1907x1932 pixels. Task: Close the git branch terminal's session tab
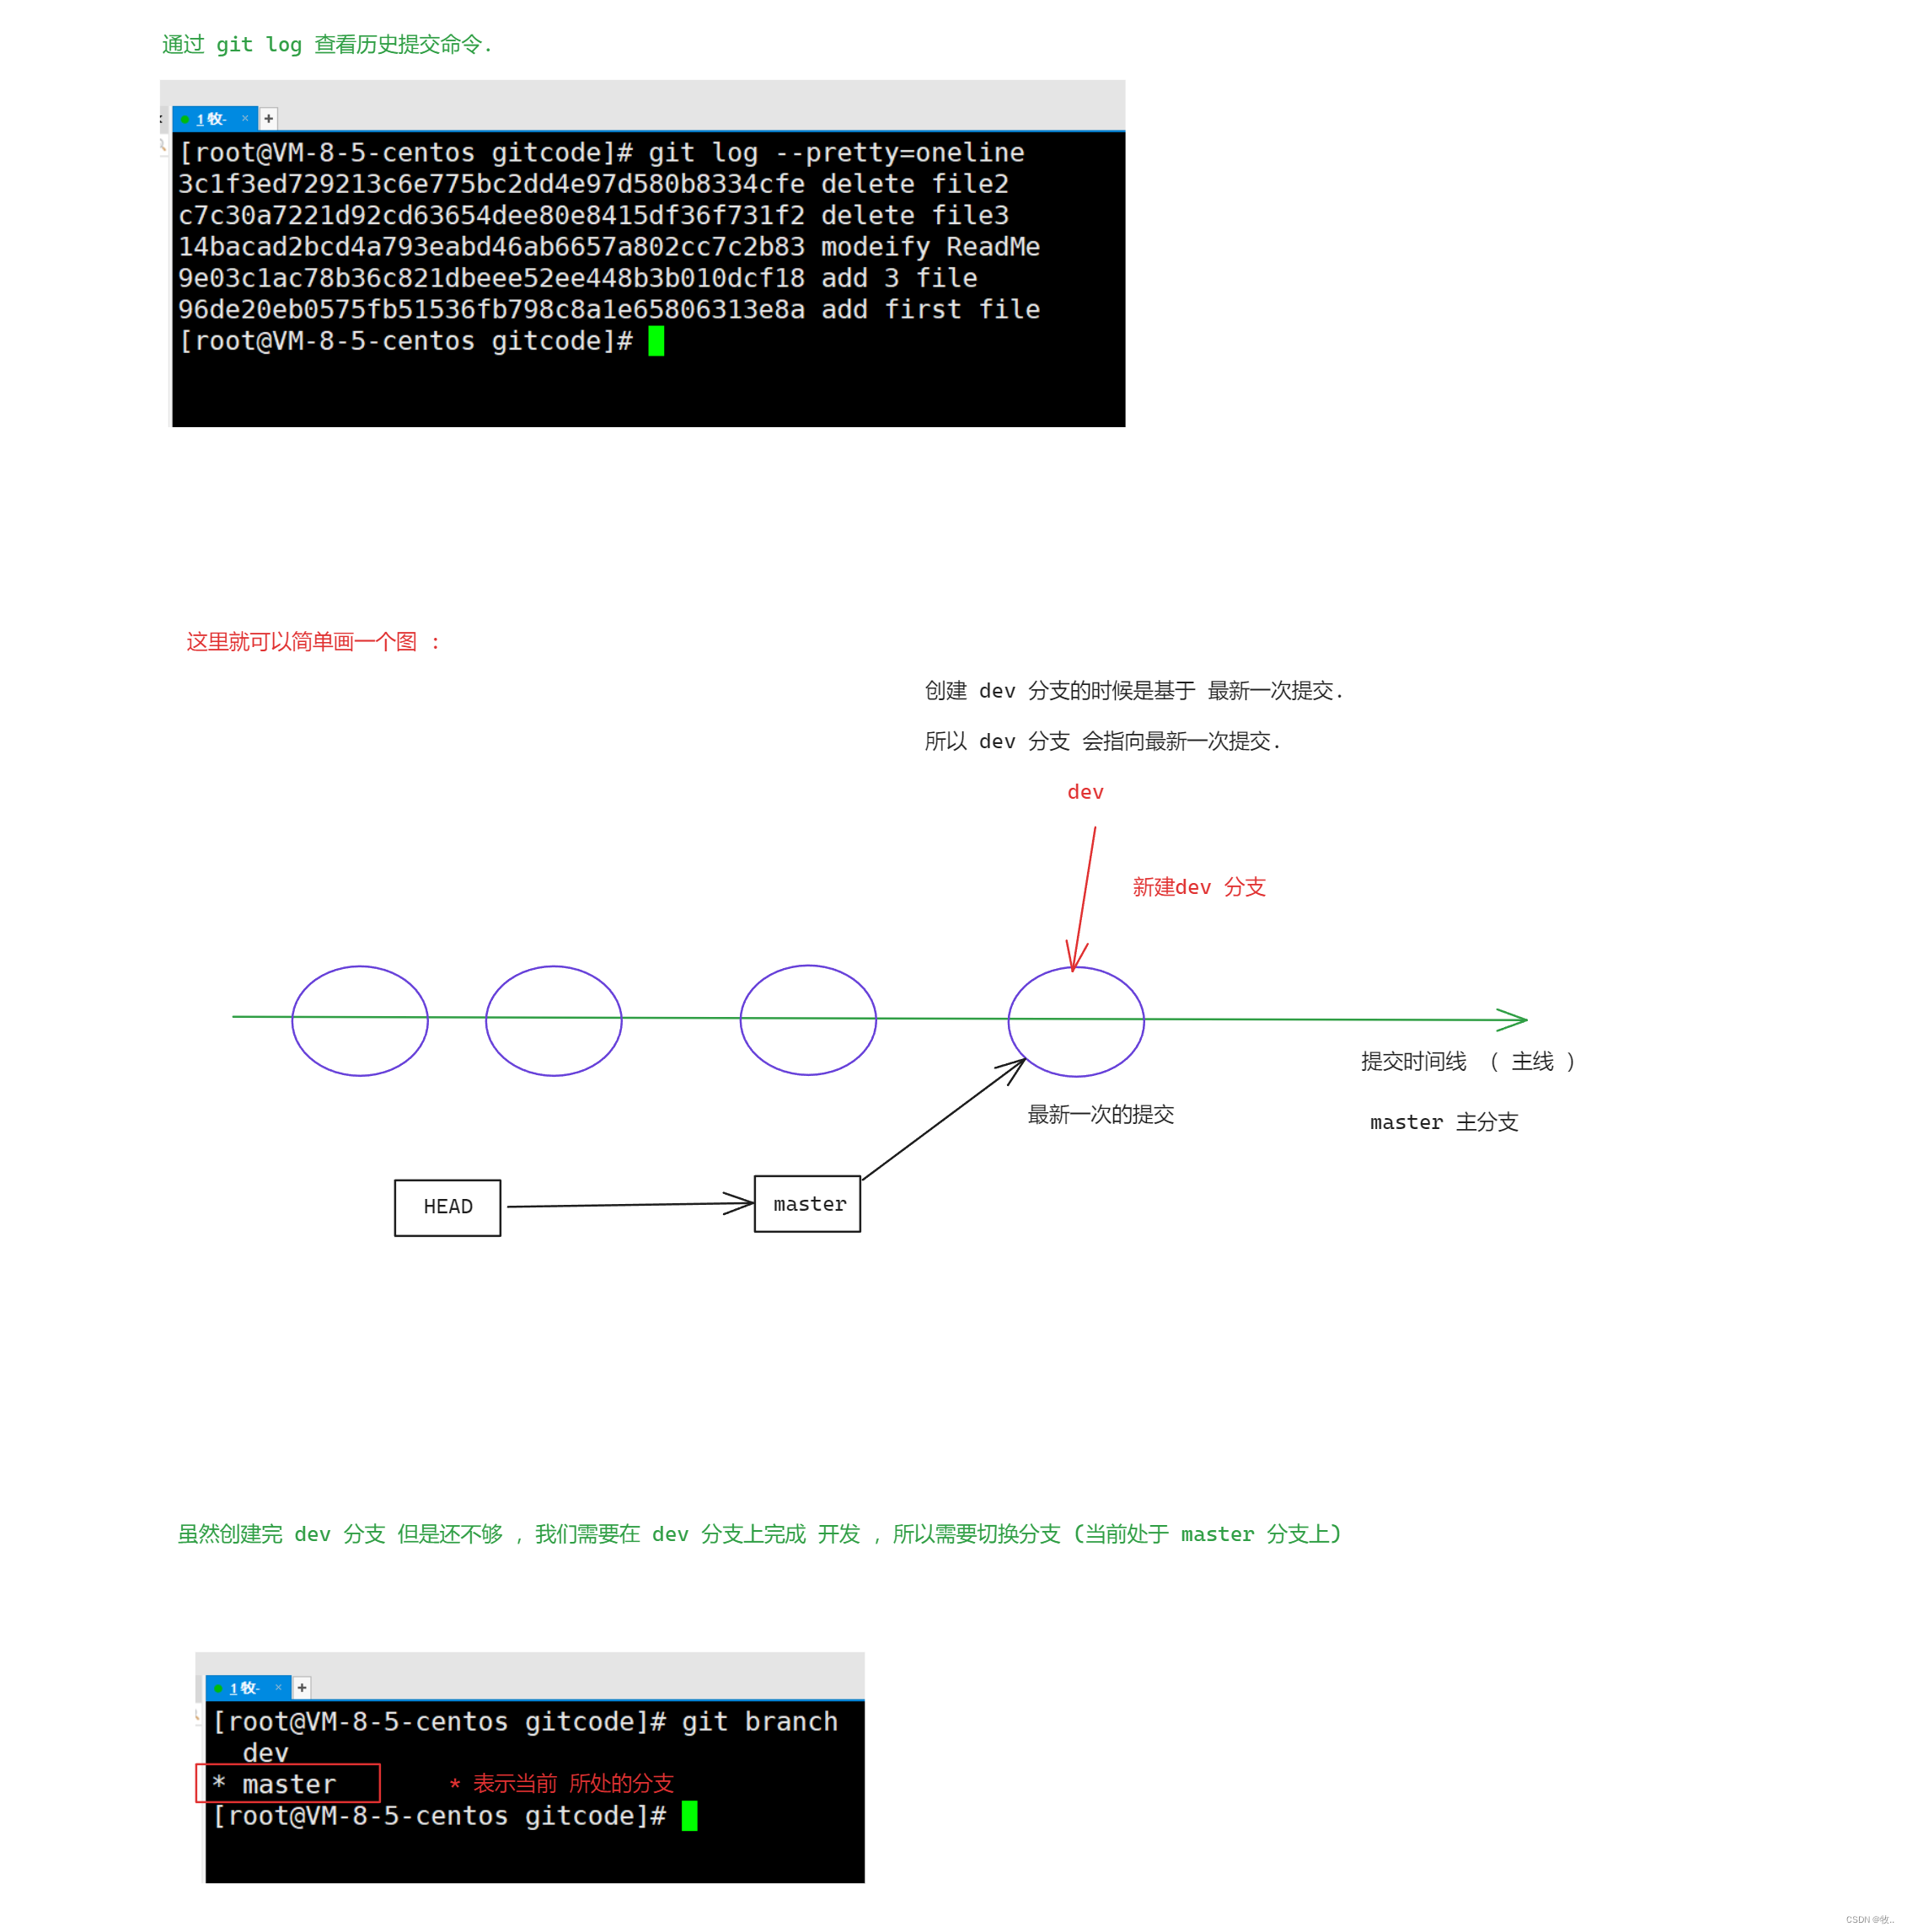tap(278, 1687)
